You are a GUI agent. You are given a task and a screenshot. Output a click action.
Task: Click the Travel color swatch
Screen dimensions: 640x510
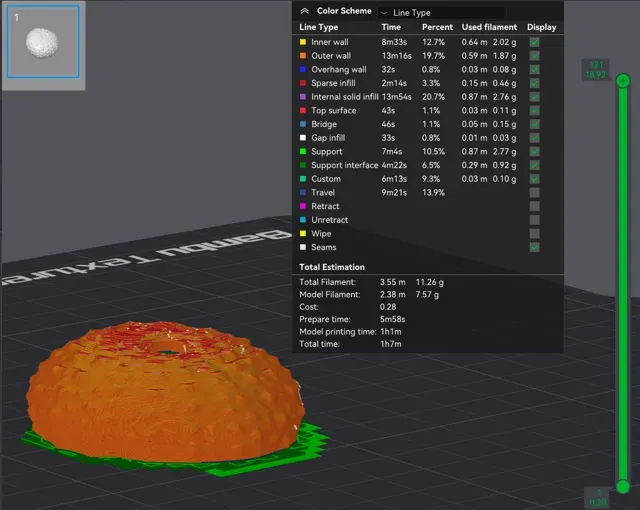click(x=303, y=193)
